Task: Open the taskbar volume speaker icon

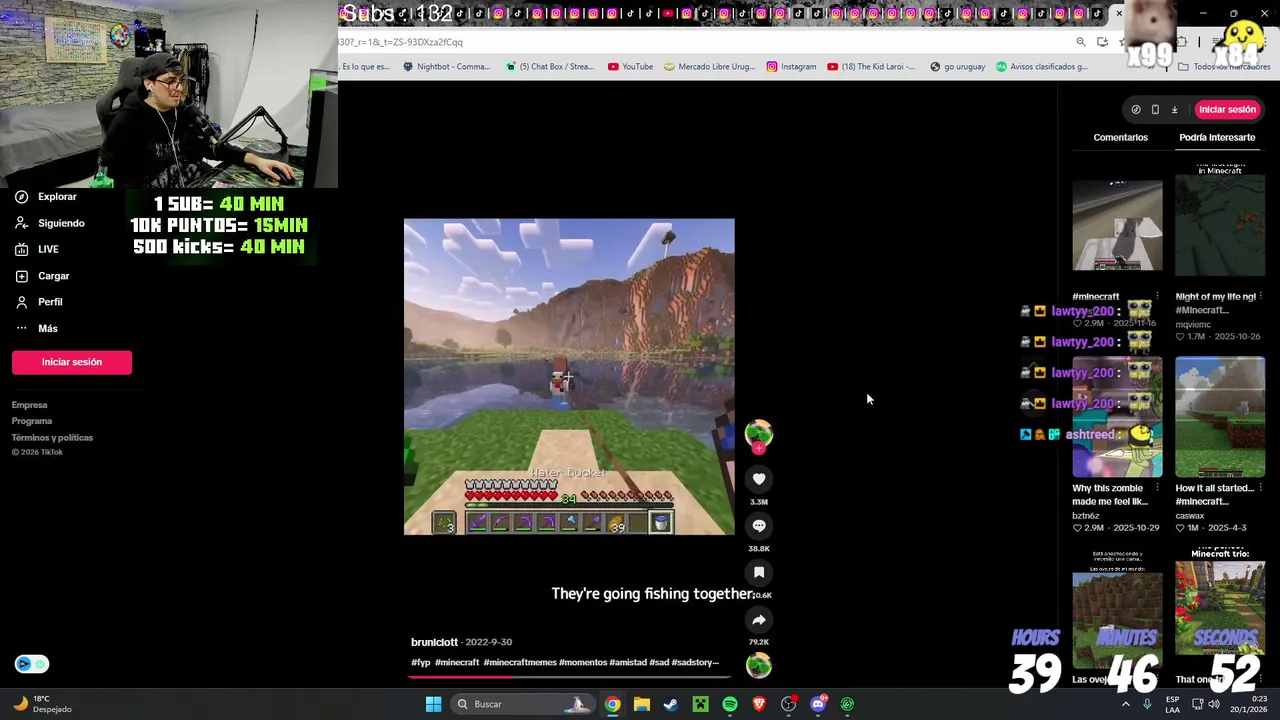Action: 1213,704
